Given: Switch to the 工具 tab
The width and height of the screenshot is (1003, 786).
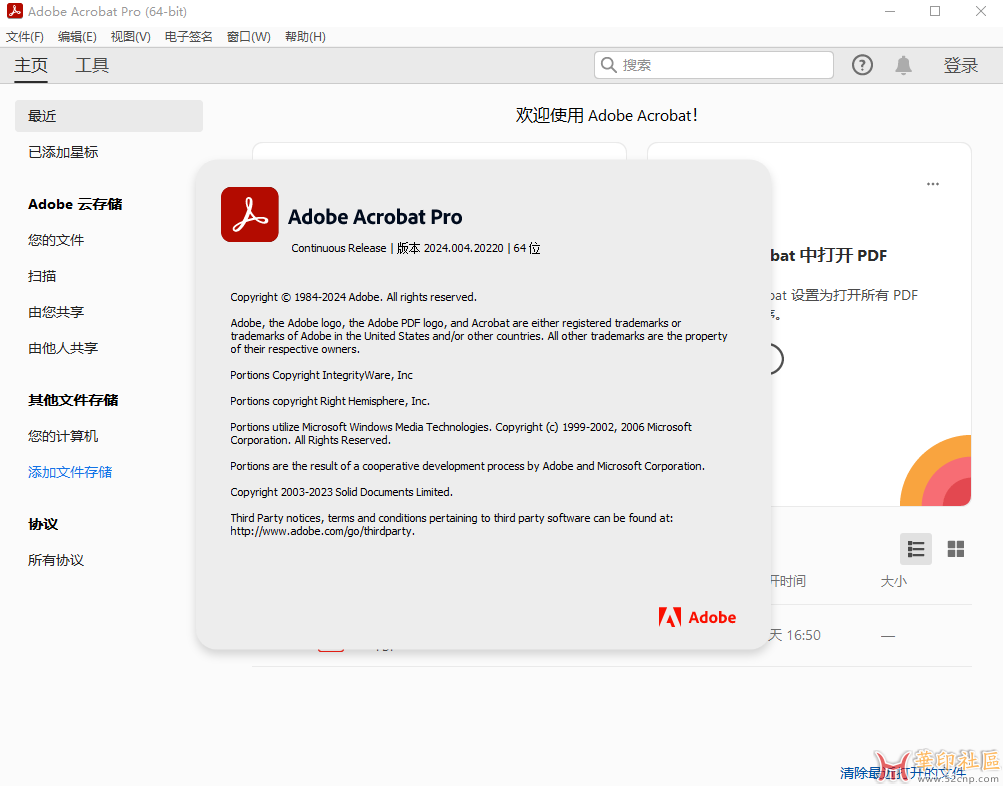Looking at the screenshot, I should [x=92, y=65].
